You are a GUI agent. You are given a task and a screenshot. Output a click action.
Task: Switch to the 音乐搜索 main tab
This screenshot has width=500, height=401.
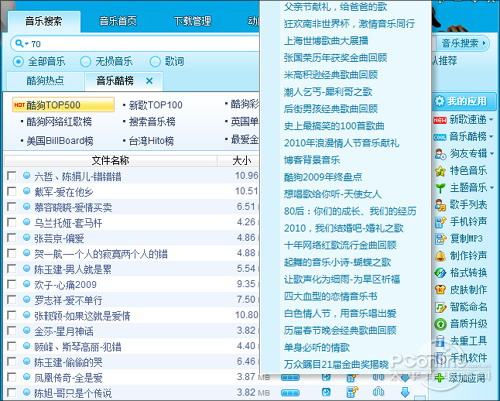(44, 21)
